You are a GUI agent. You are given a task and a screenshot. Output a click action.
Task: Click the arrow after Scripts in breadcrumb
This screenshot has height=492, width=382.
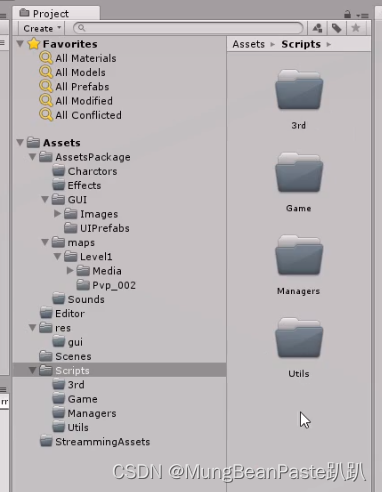point(329,44)
